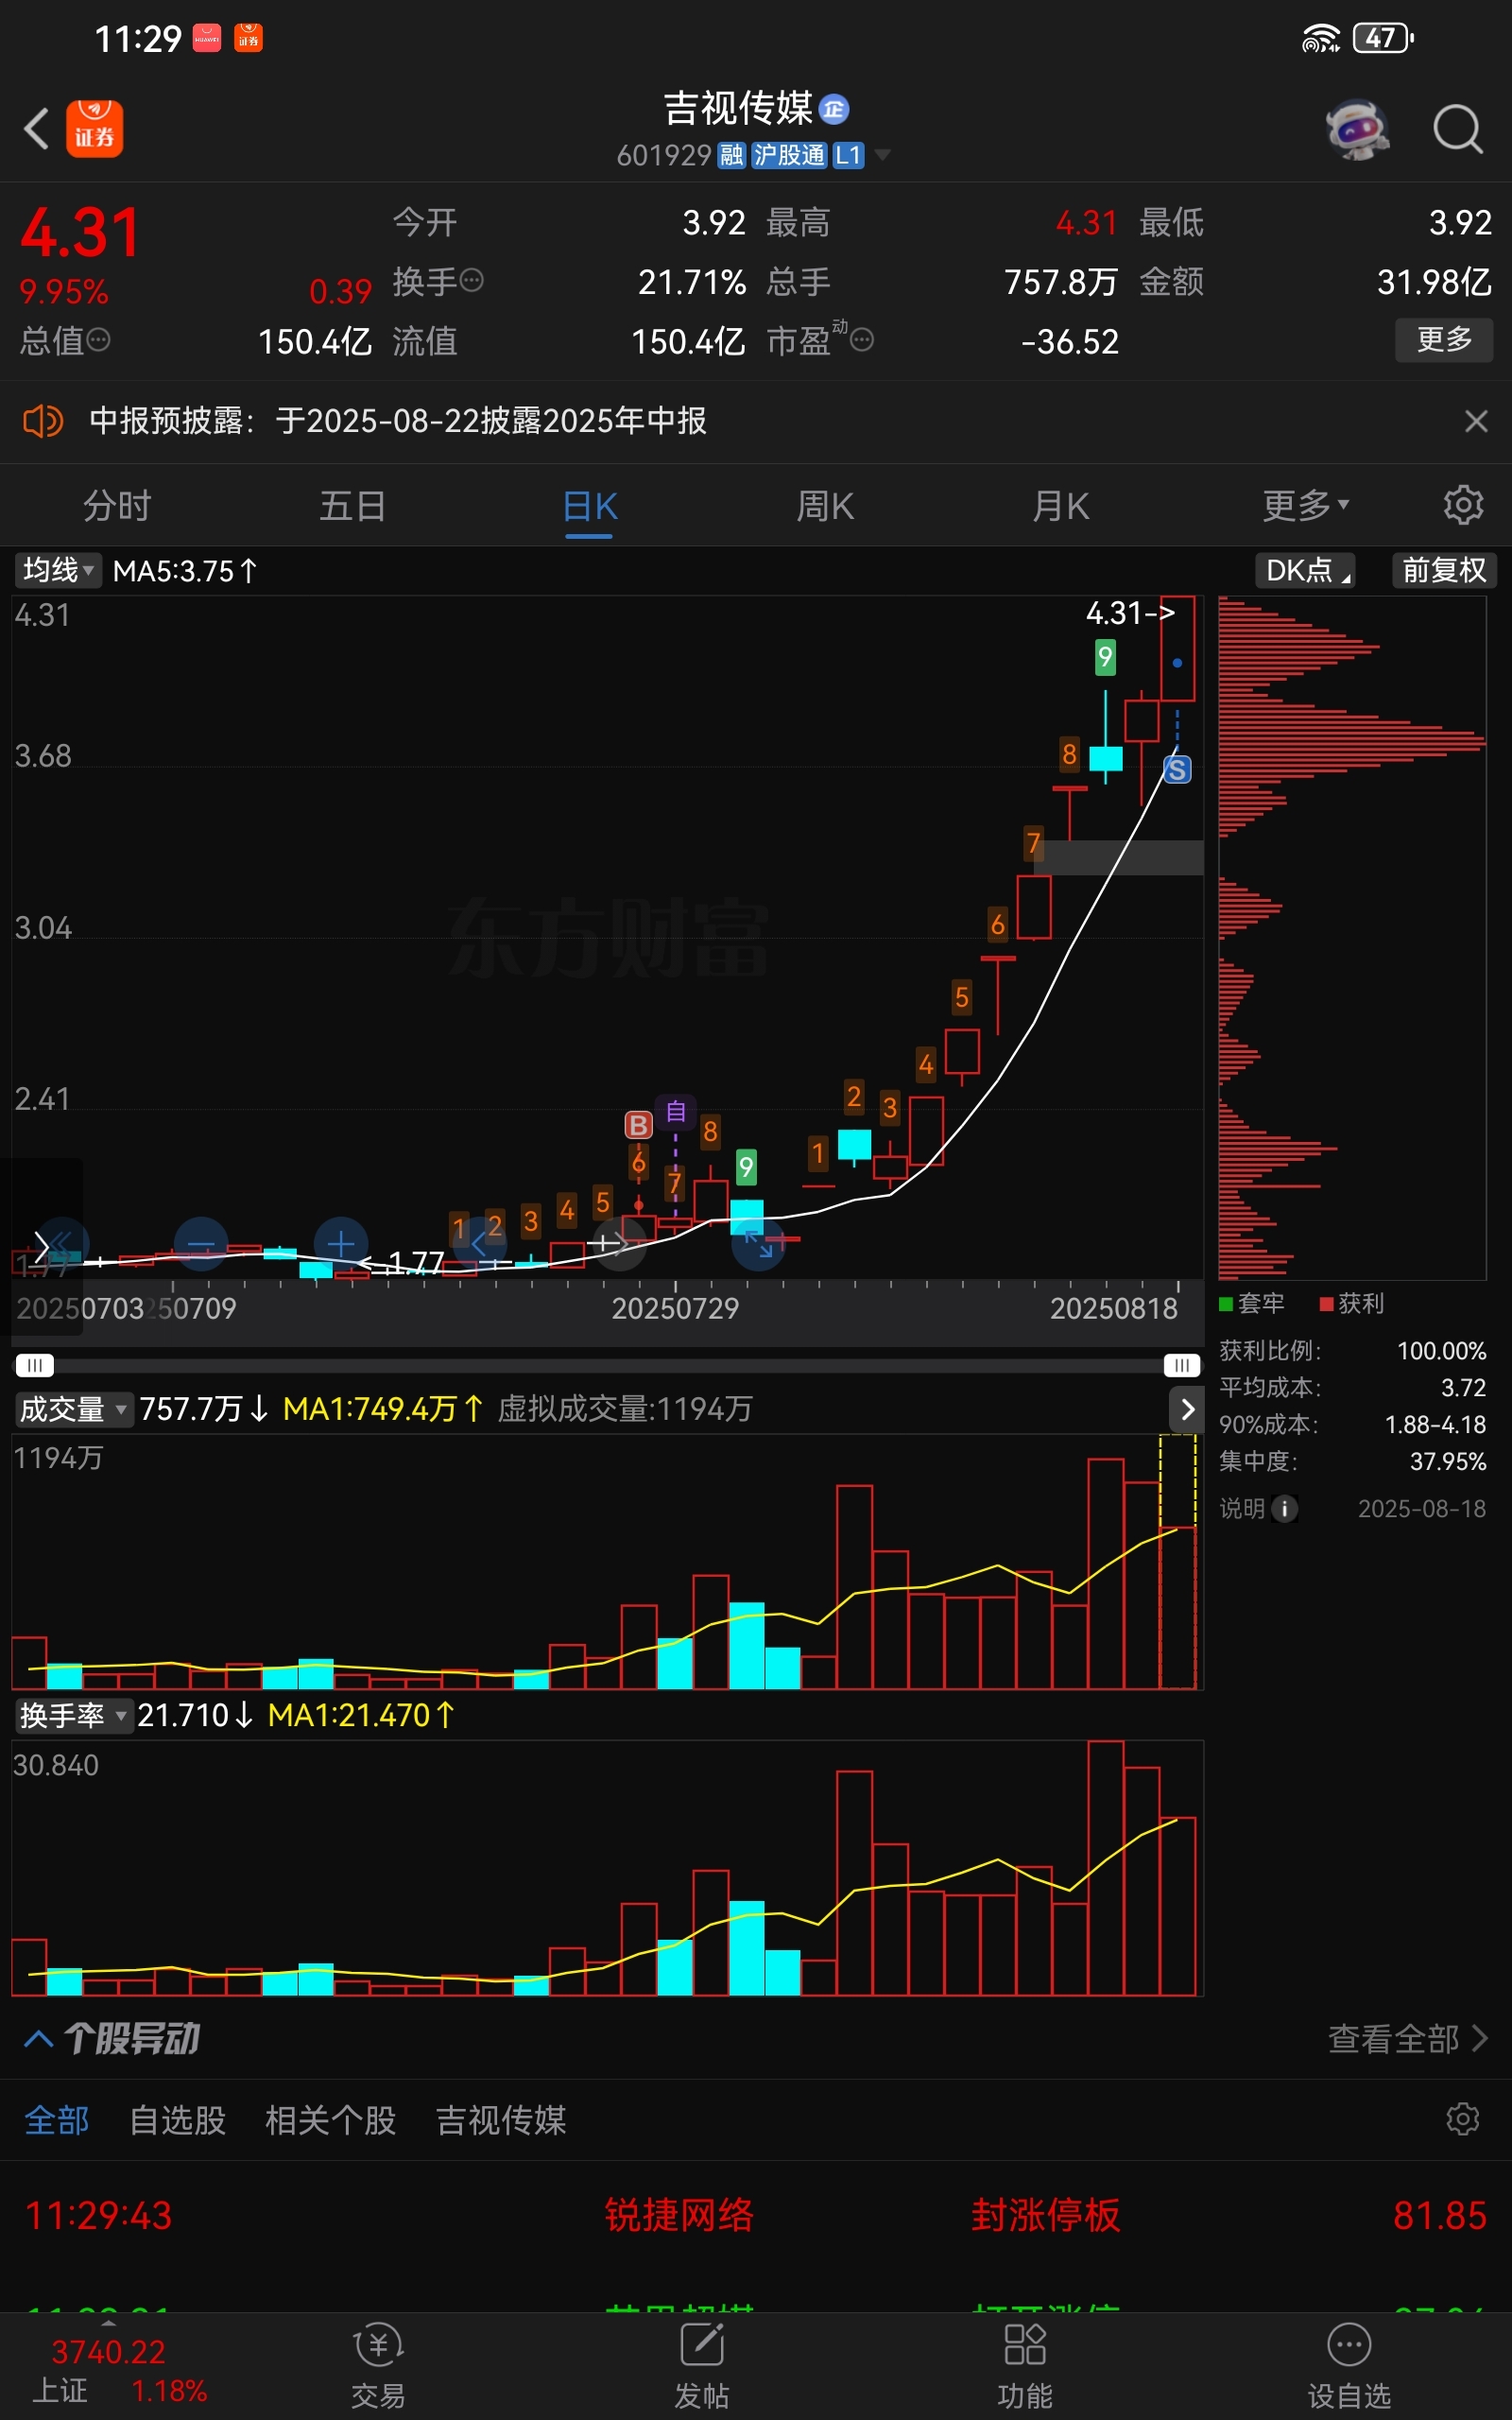Tap the back arrow icon

37,129
